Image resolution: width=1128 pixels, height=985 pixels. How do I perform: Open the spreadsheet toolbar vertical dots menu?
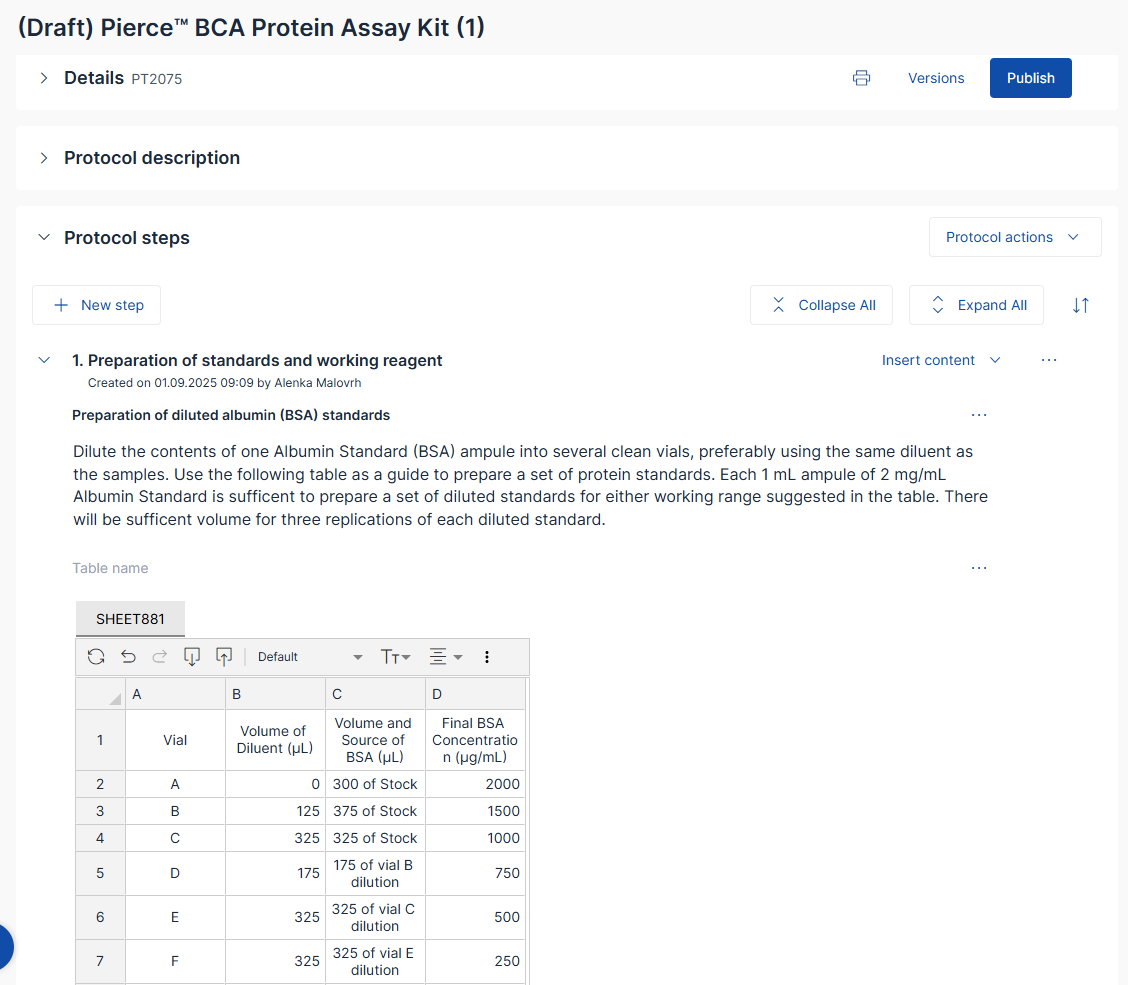[487, 657]
